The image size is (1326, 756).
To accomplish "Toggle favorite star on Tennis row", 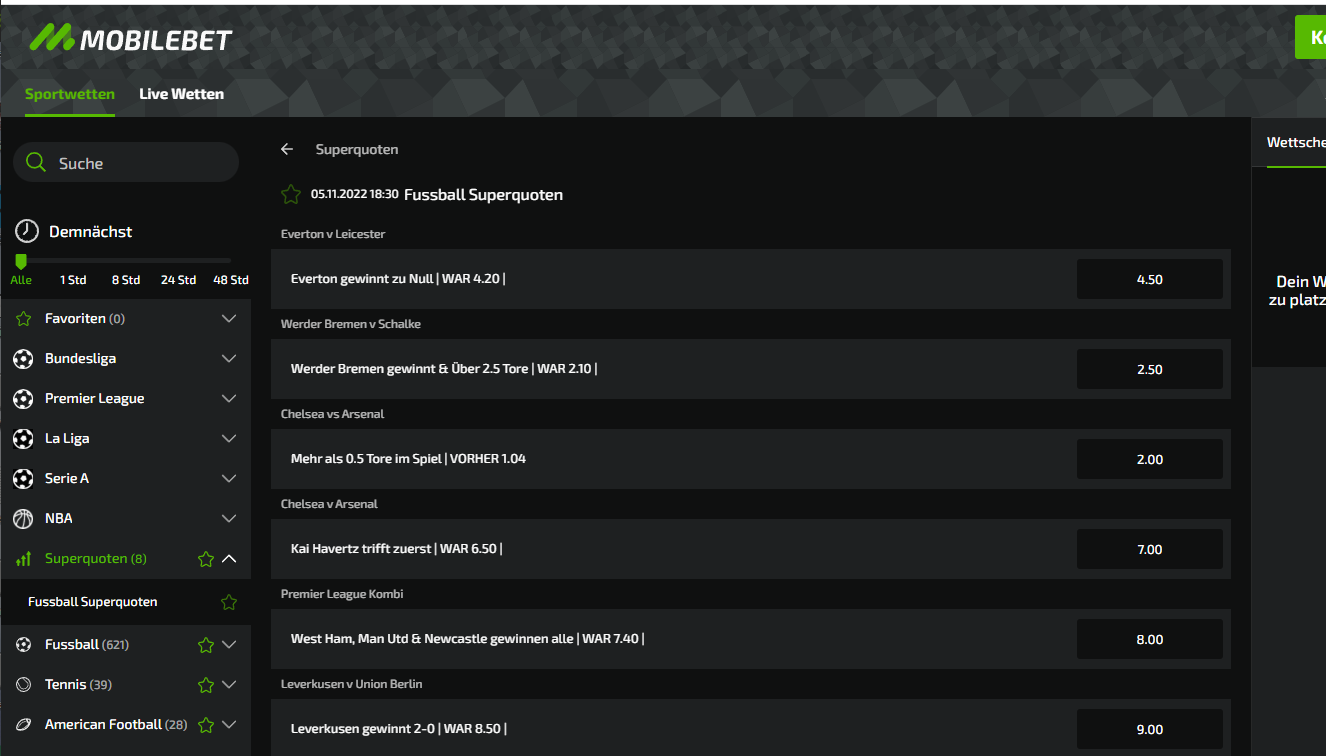I will (206, 685).
